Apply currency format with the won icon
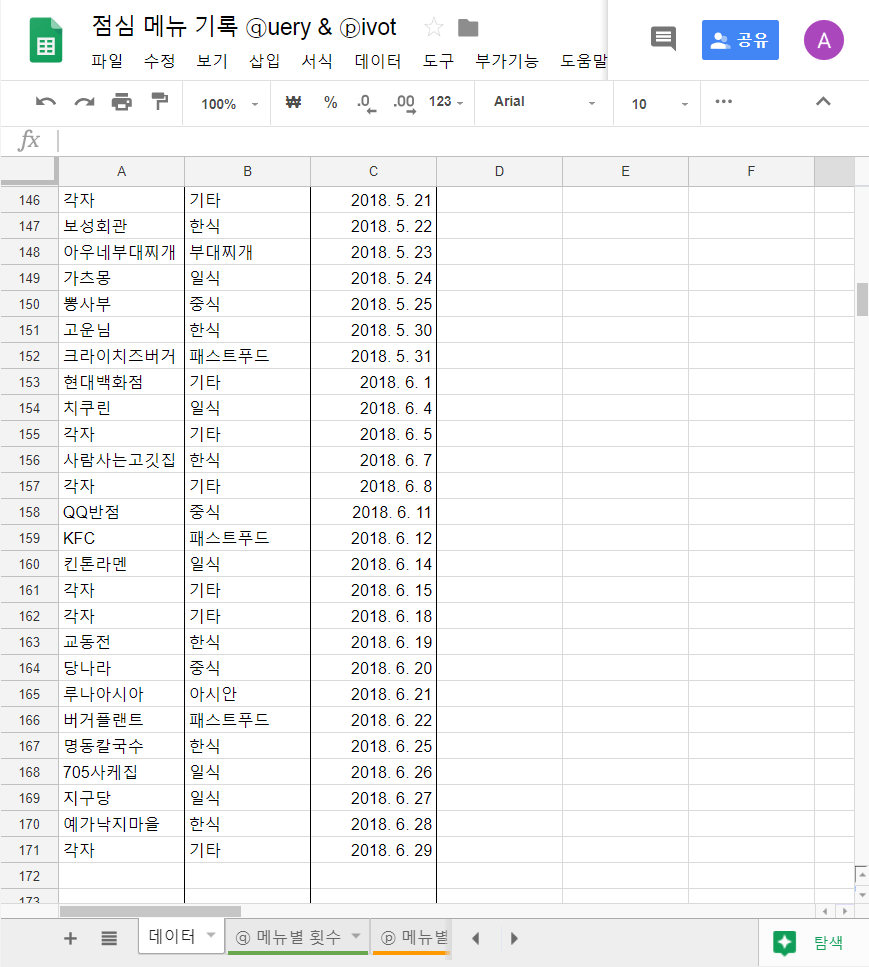Screen dimensions: 869x967 [292, 102]
